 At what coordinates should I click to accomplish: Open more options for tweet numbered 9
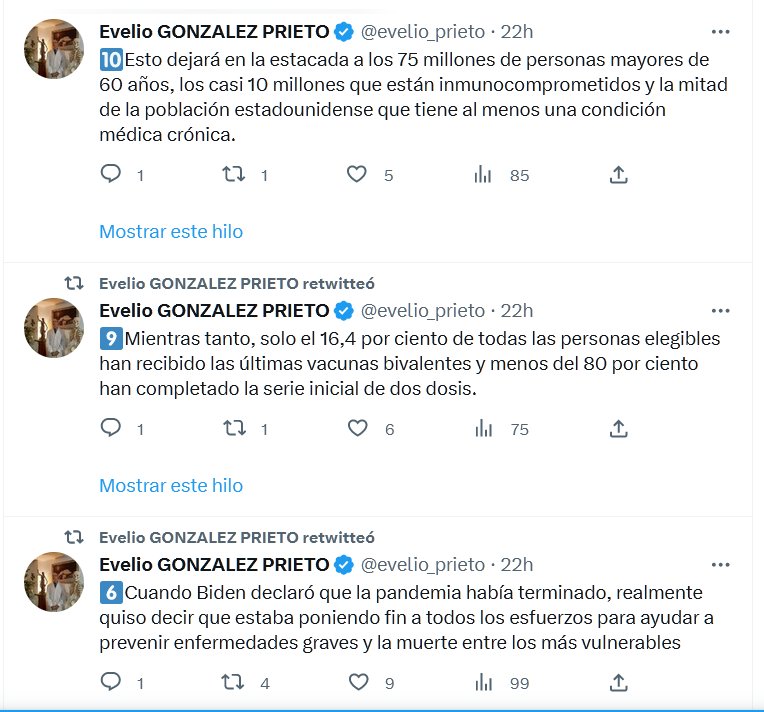720,309
